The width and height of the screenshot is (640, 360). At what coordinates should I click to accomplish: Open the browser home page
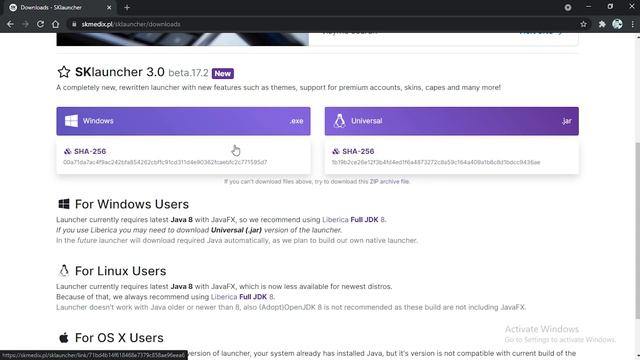[x=56, y=24]
